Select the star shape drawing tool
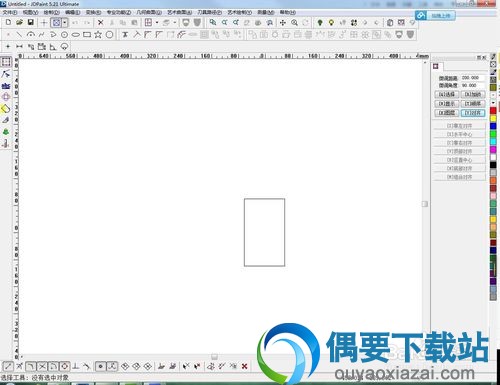Viewport: 500px width, 385px height. point(98,34)
